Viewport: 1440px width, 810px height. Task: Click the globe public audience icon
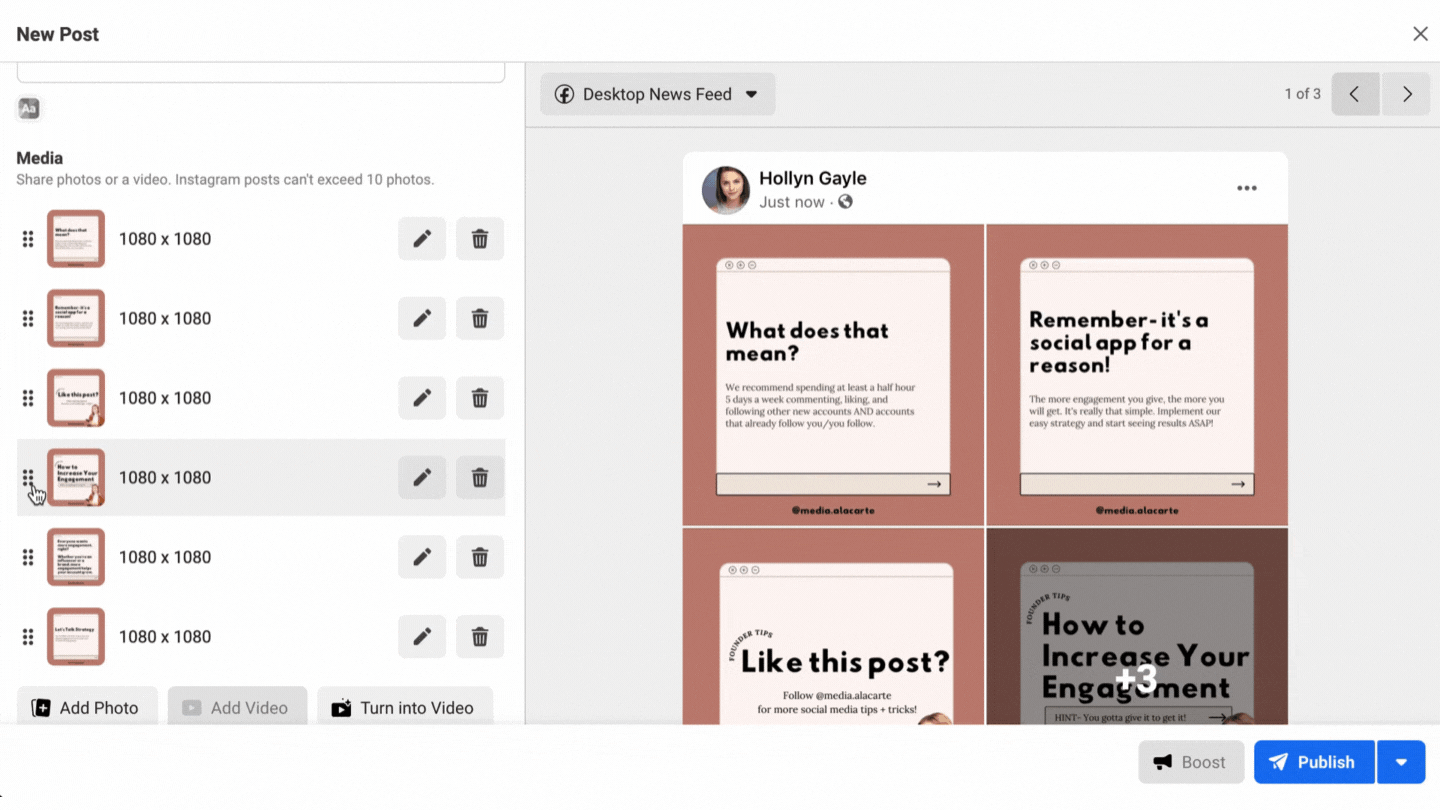point(845,202)
